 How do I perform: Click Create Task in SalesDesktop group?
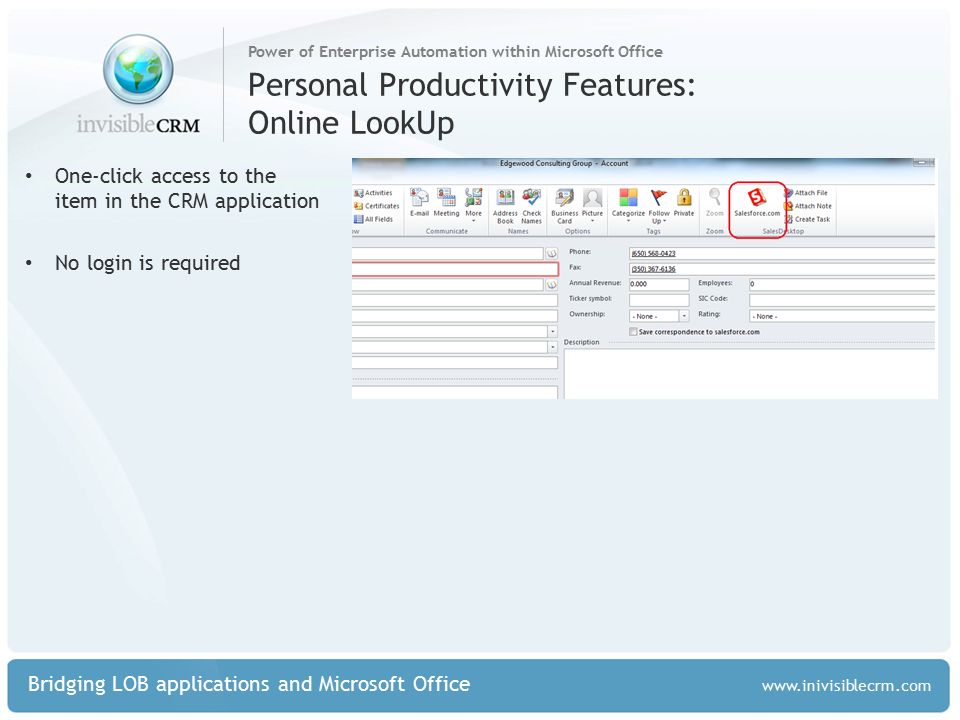click(x=808, y=219)
